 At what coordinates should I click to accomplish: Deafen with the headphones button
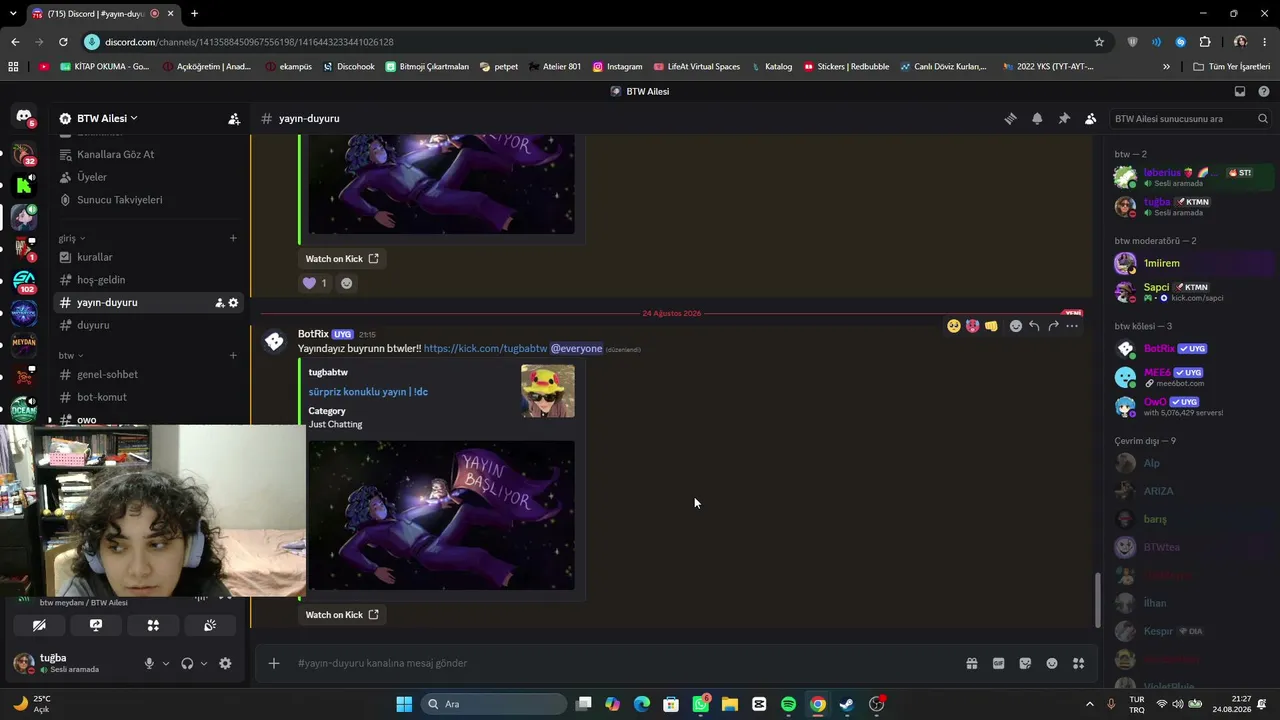187,663
